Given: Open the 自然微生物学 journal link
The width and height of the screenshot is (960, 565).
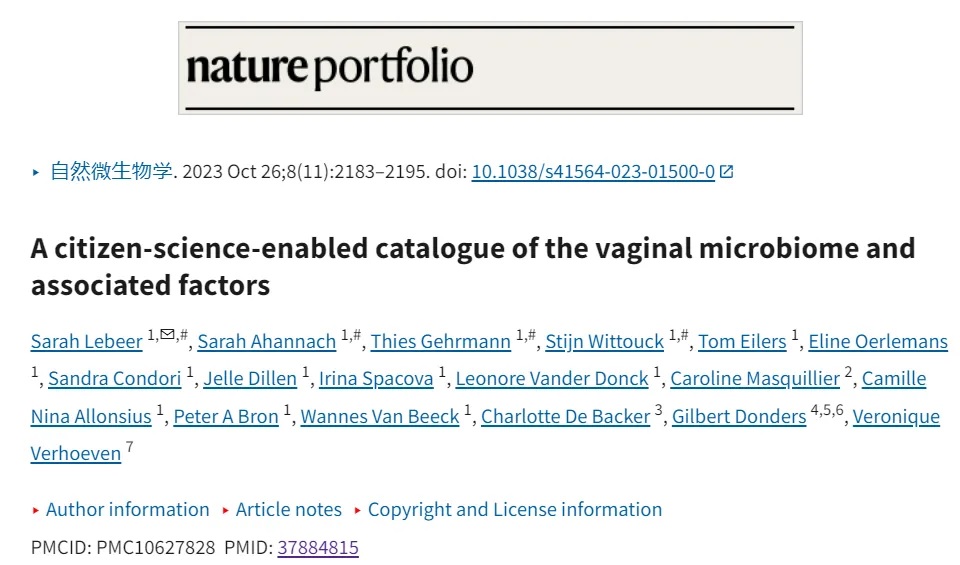Looking at the screenshot, I should 111,171.
